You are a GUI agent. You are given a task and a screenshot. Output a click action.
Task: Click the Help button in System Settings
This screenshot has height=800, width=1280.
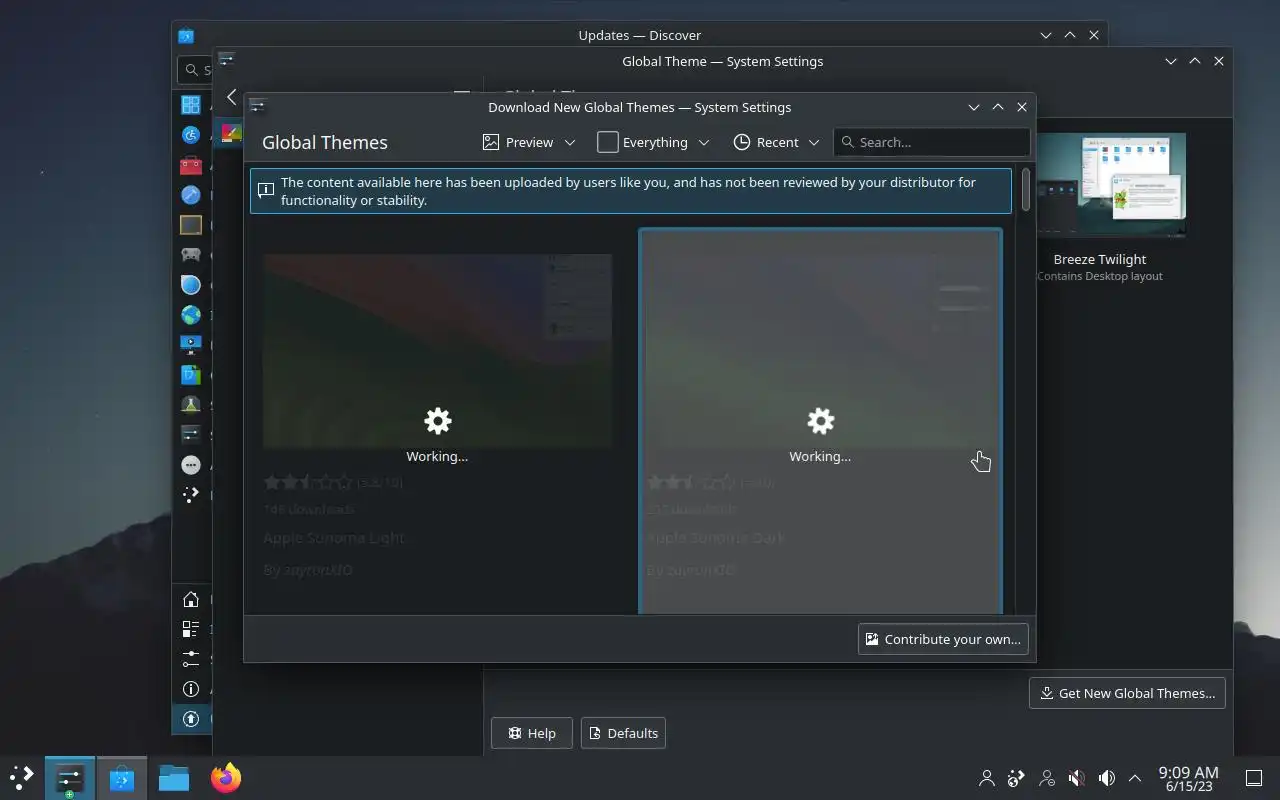pyautogui.click(x=531, y=733)
